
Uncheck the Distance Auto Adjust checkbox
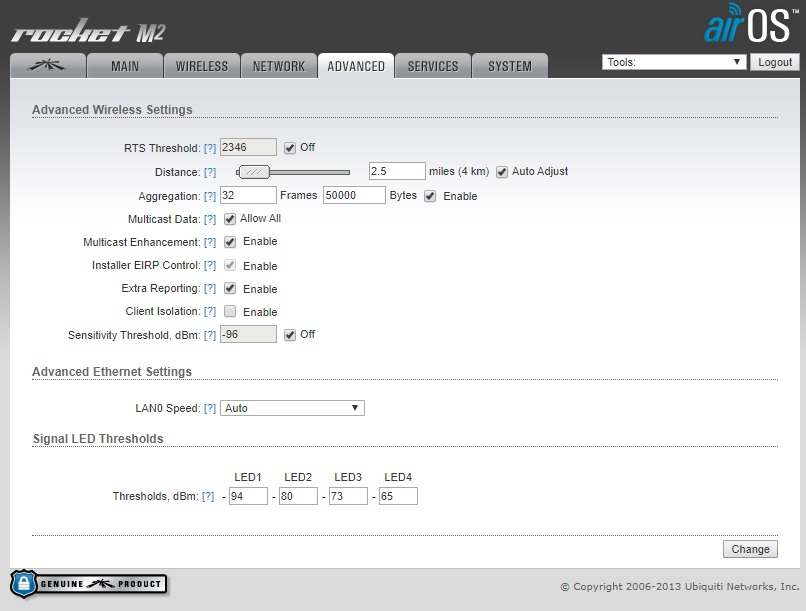(502, 171)
